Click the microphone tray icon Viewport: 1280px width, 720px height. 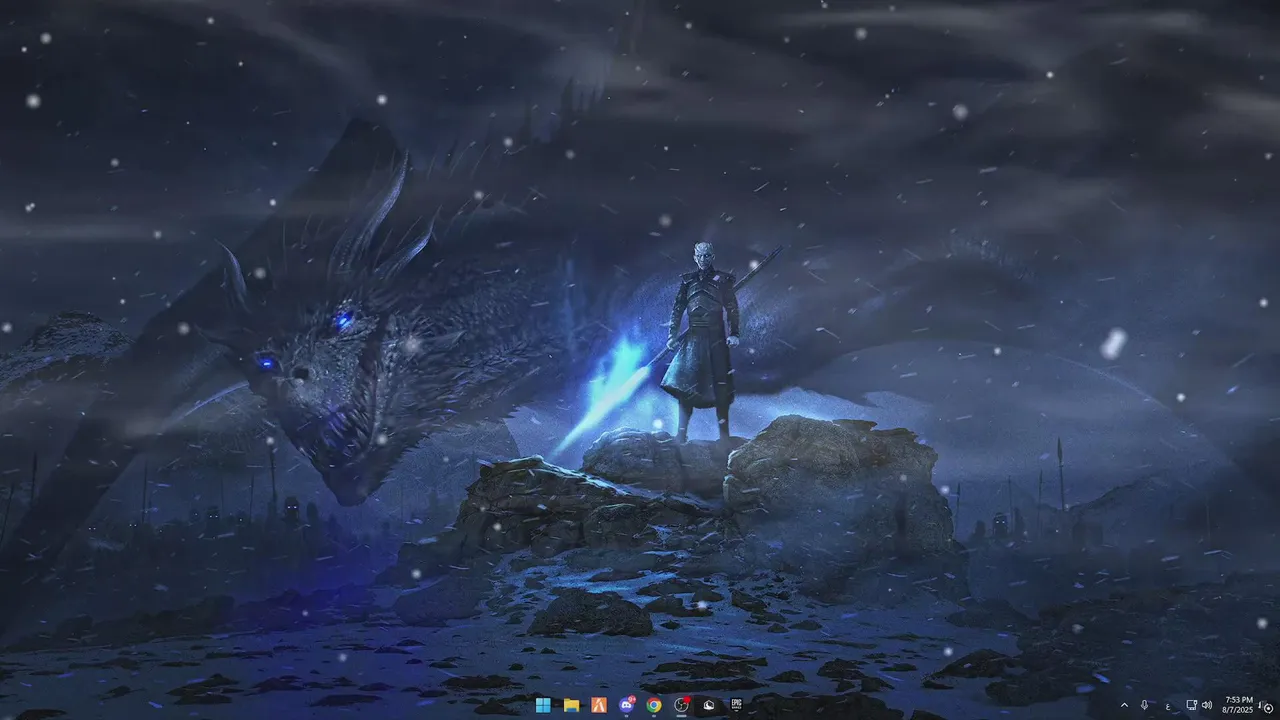pyautogui.click(x=1145, y=705)
